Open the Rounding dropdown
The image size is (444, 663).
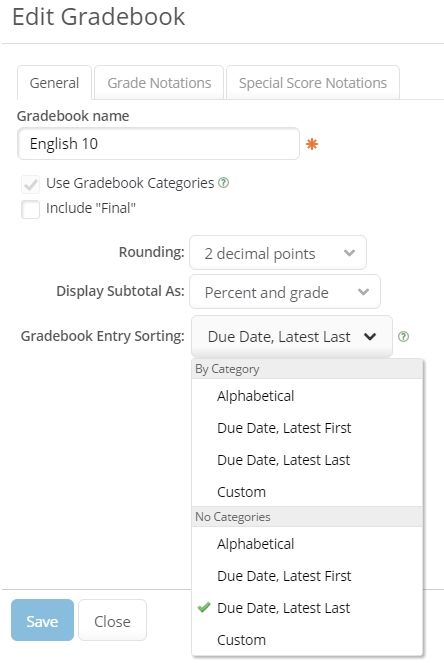coord(278,253)
